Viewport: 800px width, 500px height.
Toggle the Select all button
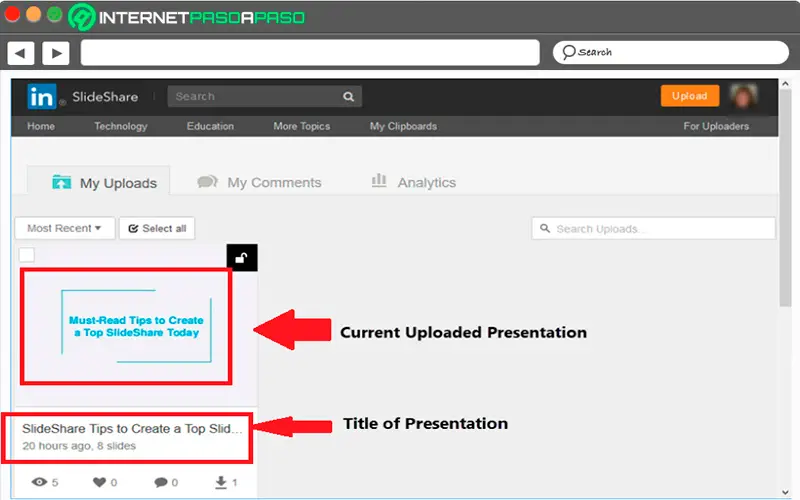tap(157, 228)
